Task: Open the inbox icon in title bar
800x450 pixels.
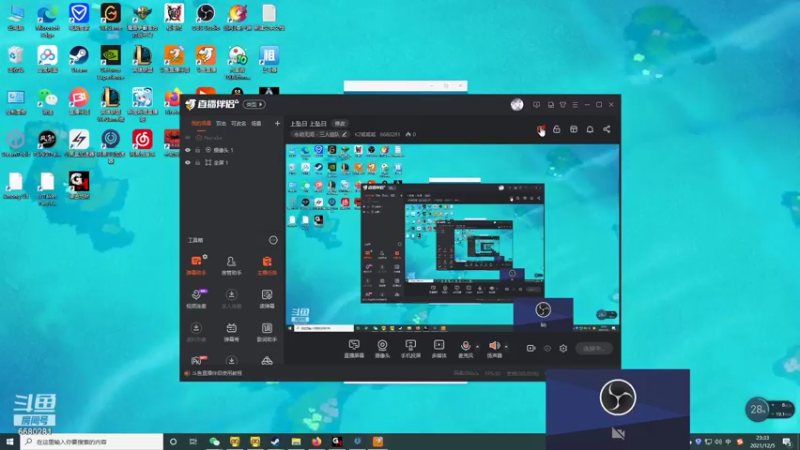Action: click(x=551, y=105)
